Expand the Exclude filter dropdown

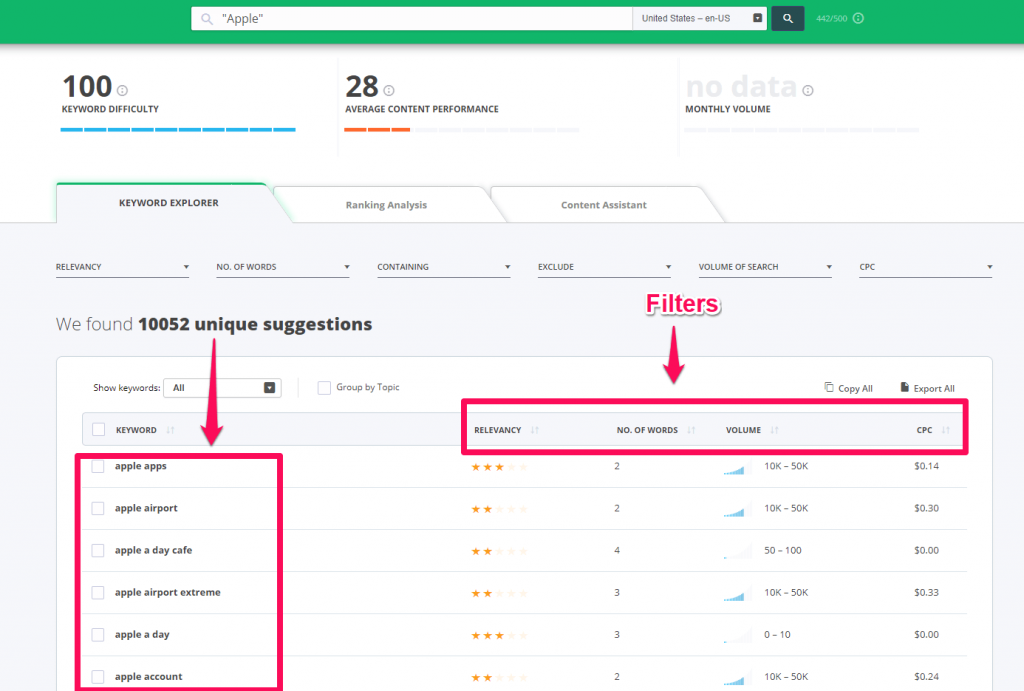point(604,267)
